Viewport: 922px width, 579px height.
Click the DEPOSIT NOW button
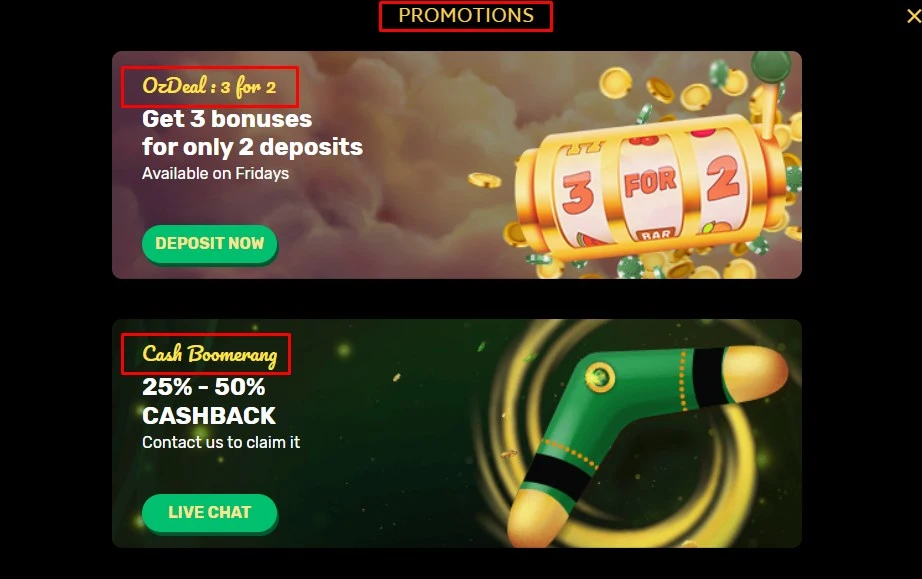click(209, 243)
